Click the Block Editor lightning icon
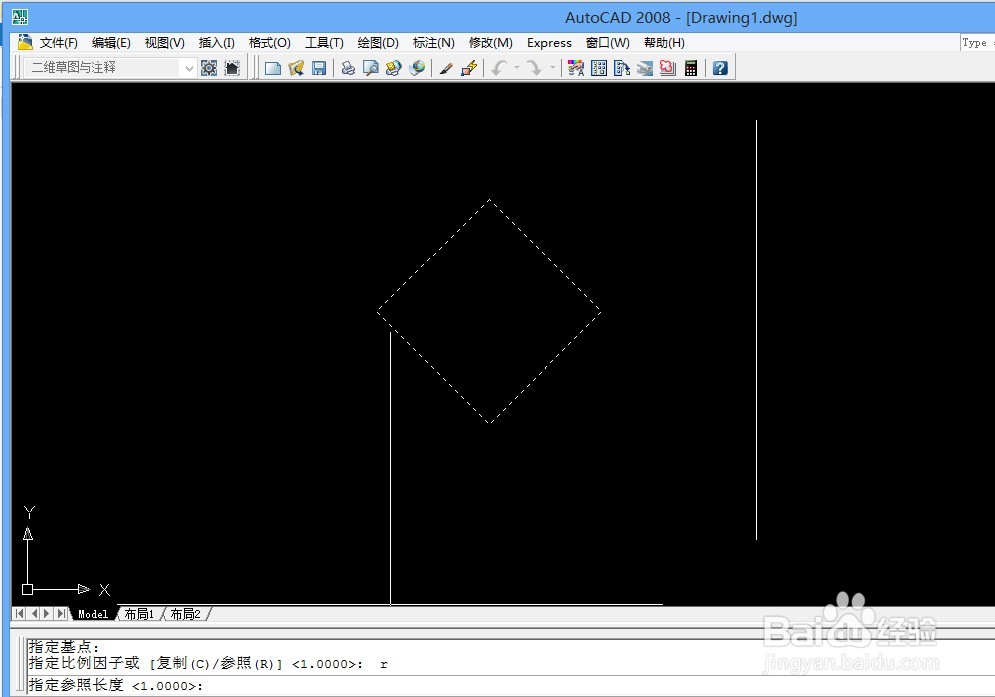 coord(469,68)
